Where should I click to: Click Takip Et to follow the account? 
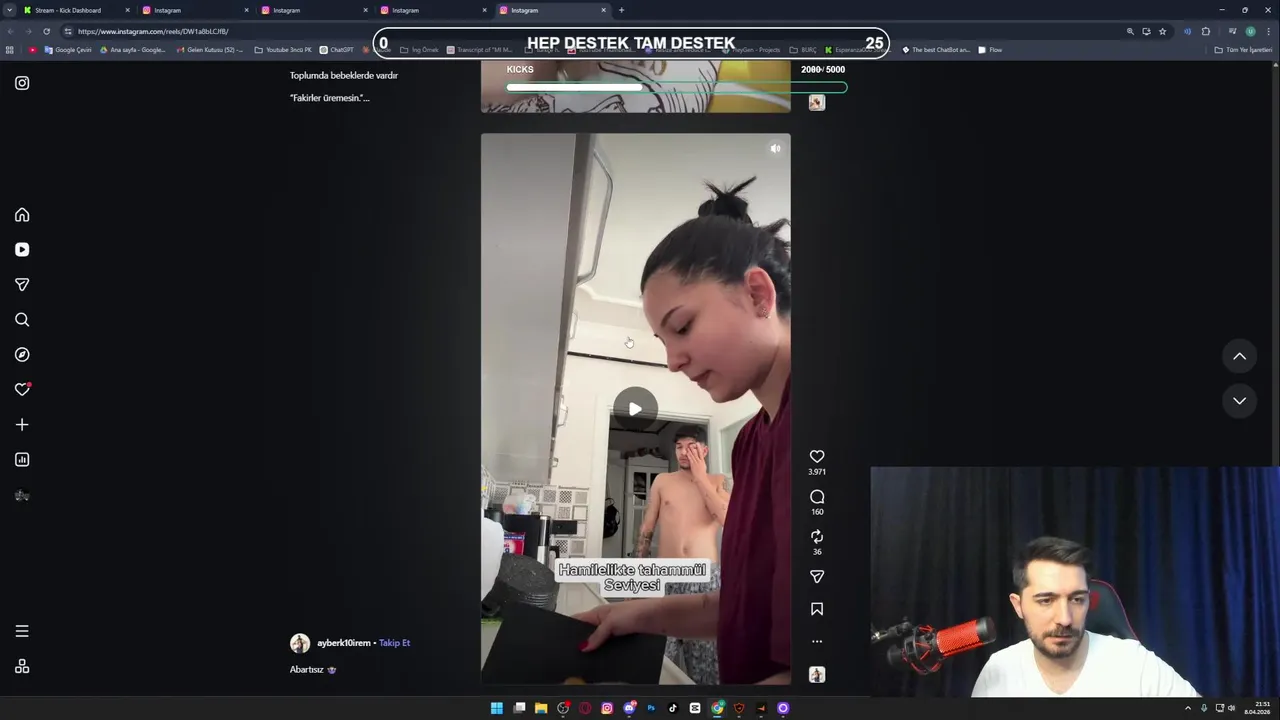point(394,643)
